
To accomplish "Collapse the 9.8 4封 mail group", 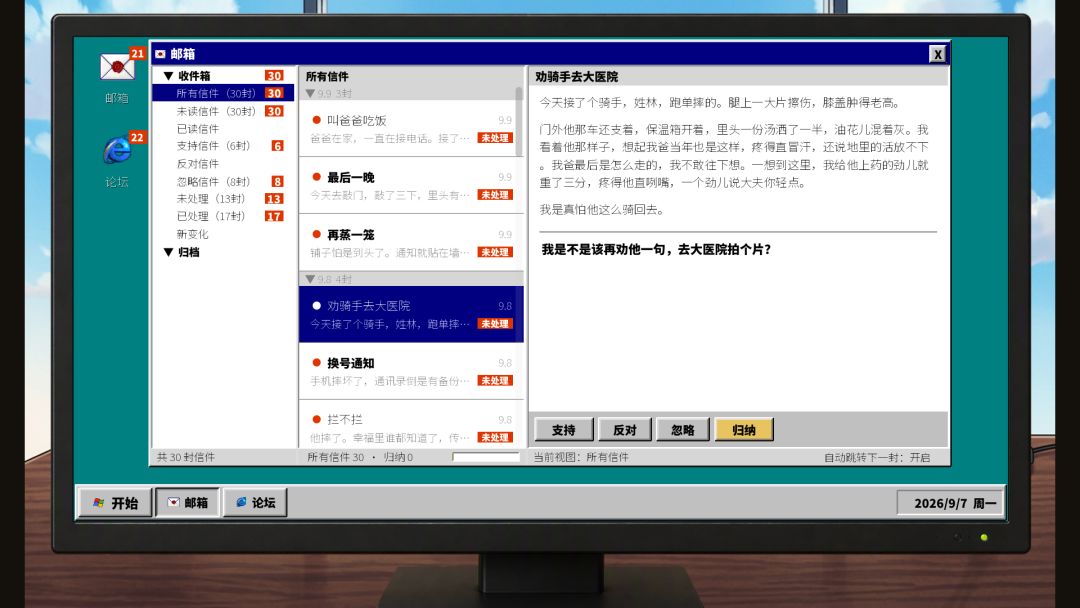I will point(311,279).
